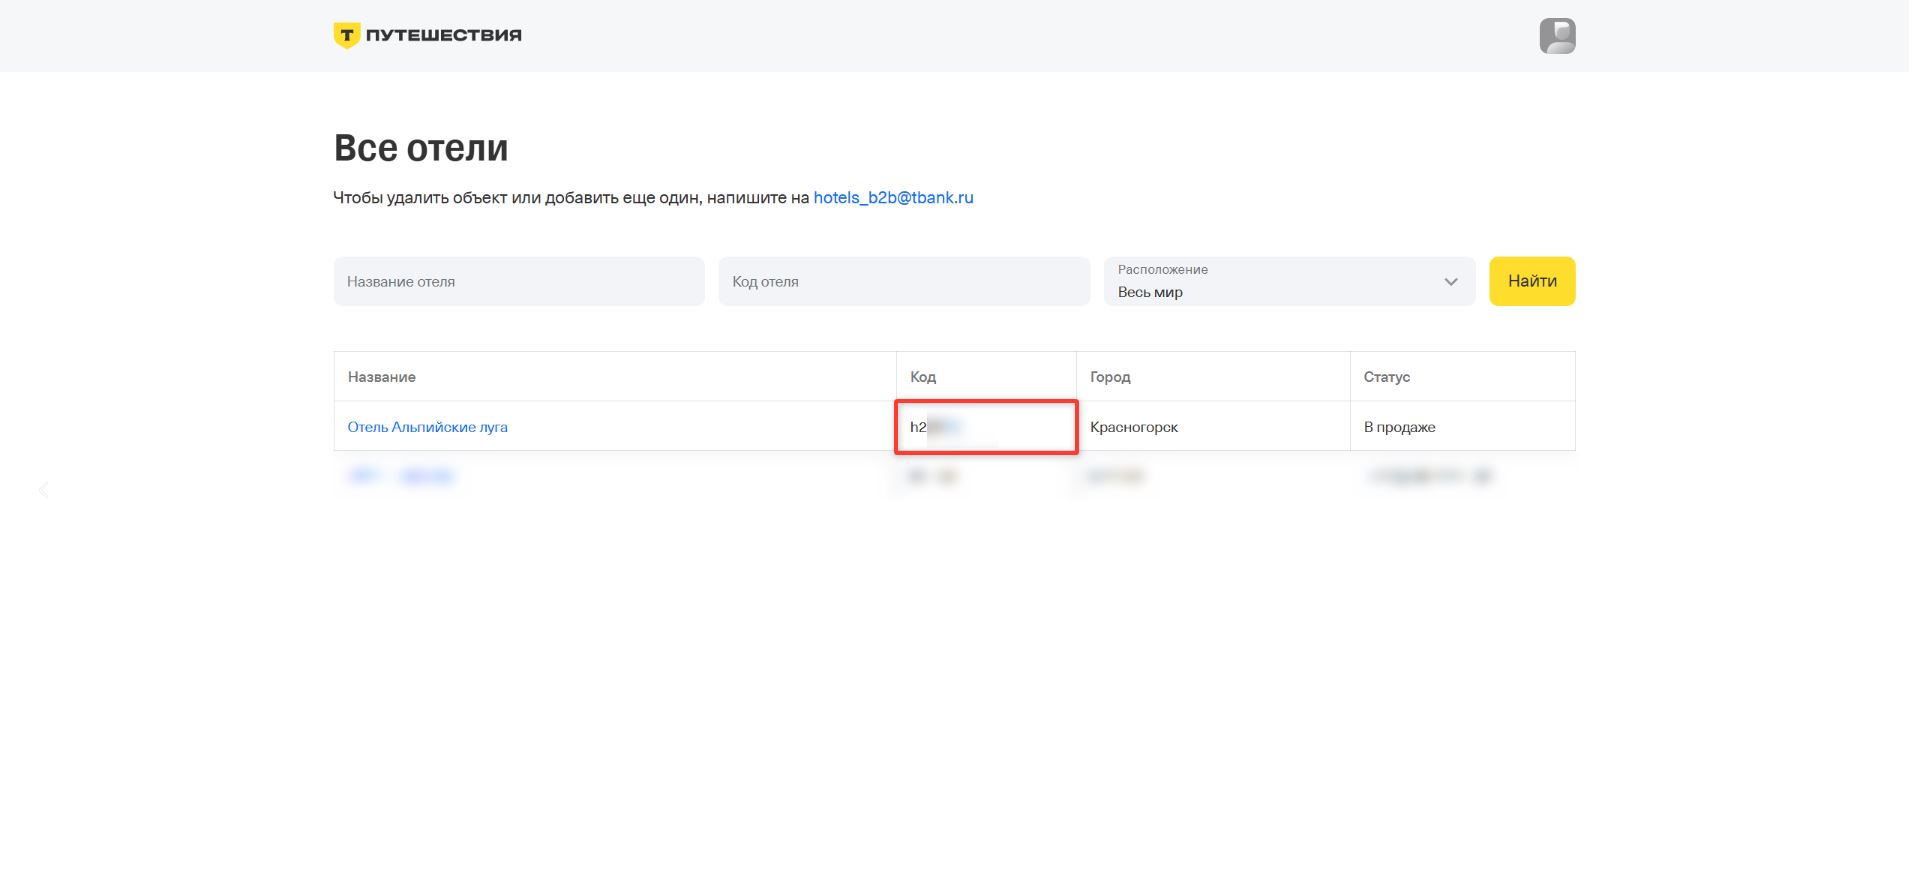1920x888 pixels.
Task: Select the highlighted hotel code cell
Action: (985, 427)
